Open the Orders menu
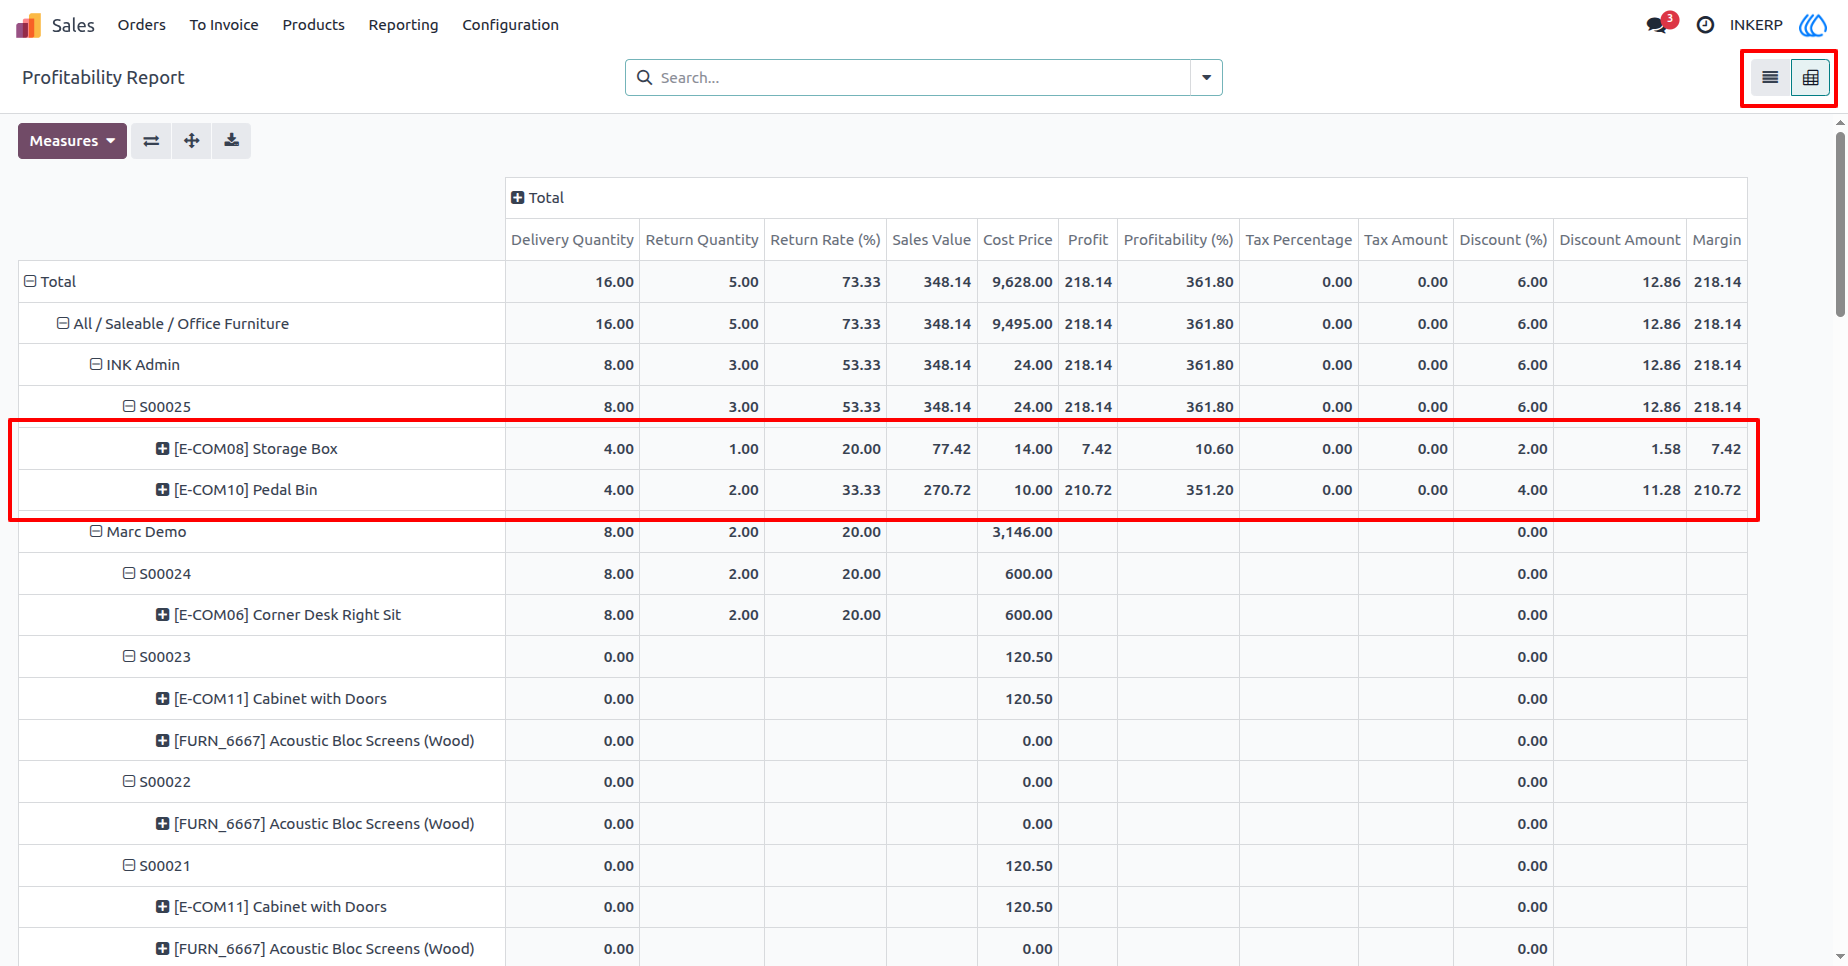 pyautogui.click(x=142, y=25)
